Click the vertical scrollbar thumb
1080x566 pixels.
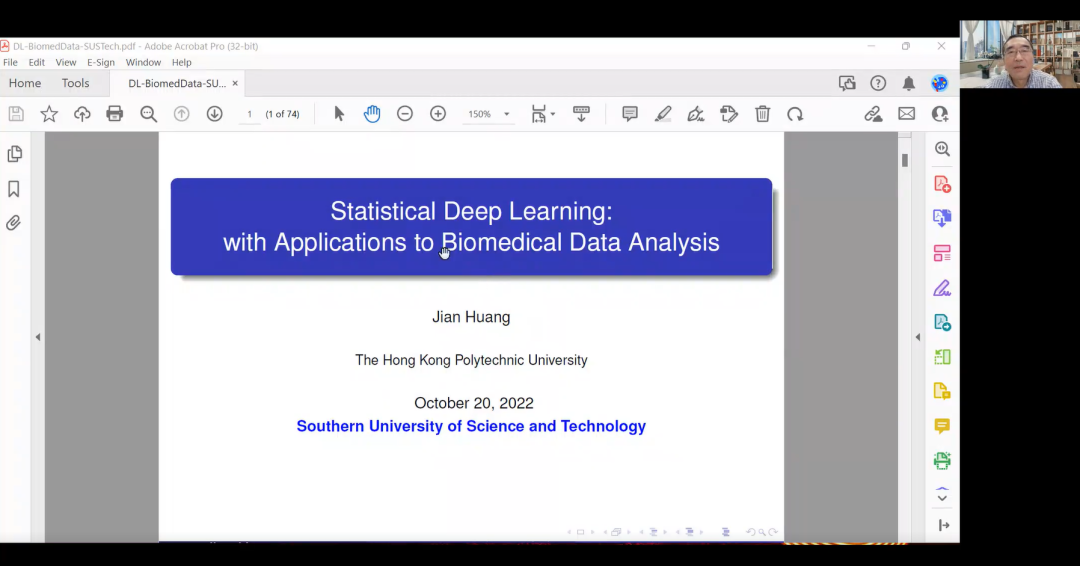(905, 160)
